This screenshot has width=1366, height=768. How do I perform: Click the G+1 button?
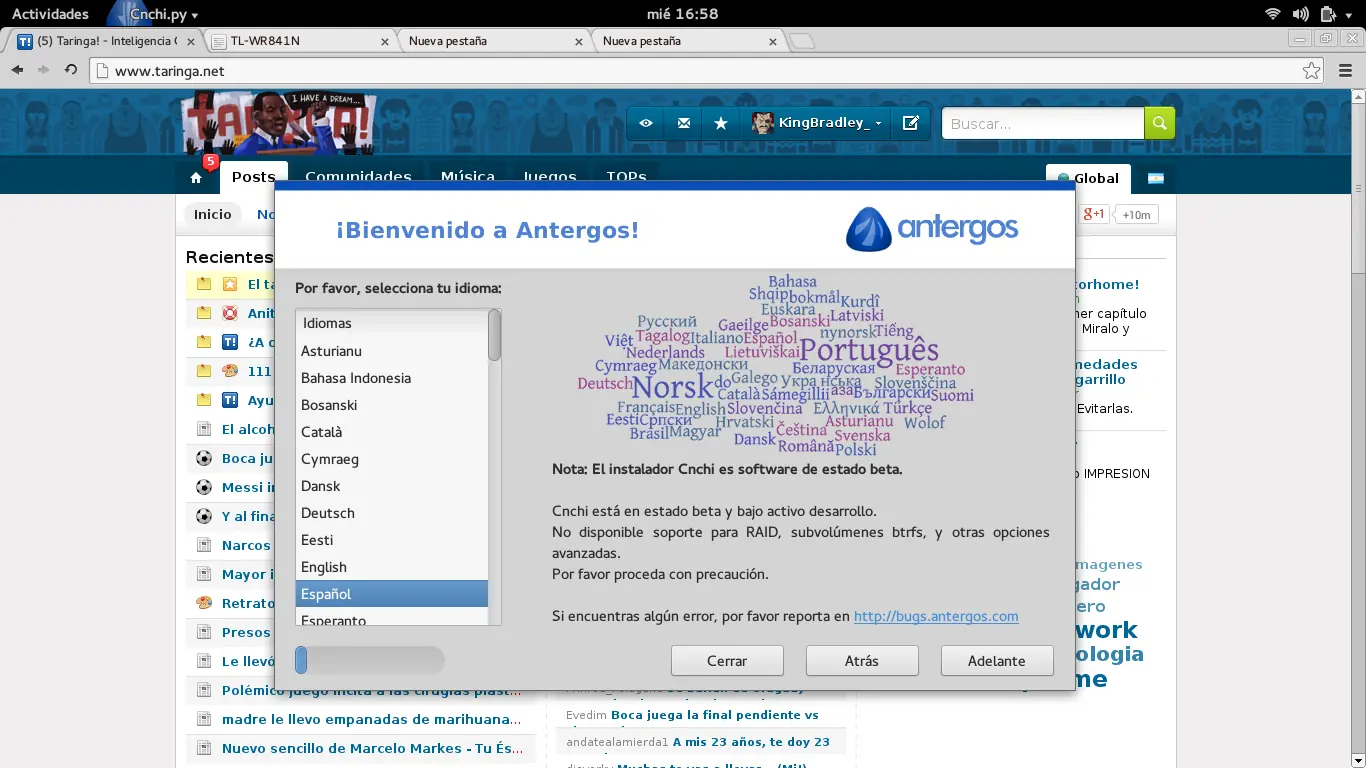[x=1093, y=214]
